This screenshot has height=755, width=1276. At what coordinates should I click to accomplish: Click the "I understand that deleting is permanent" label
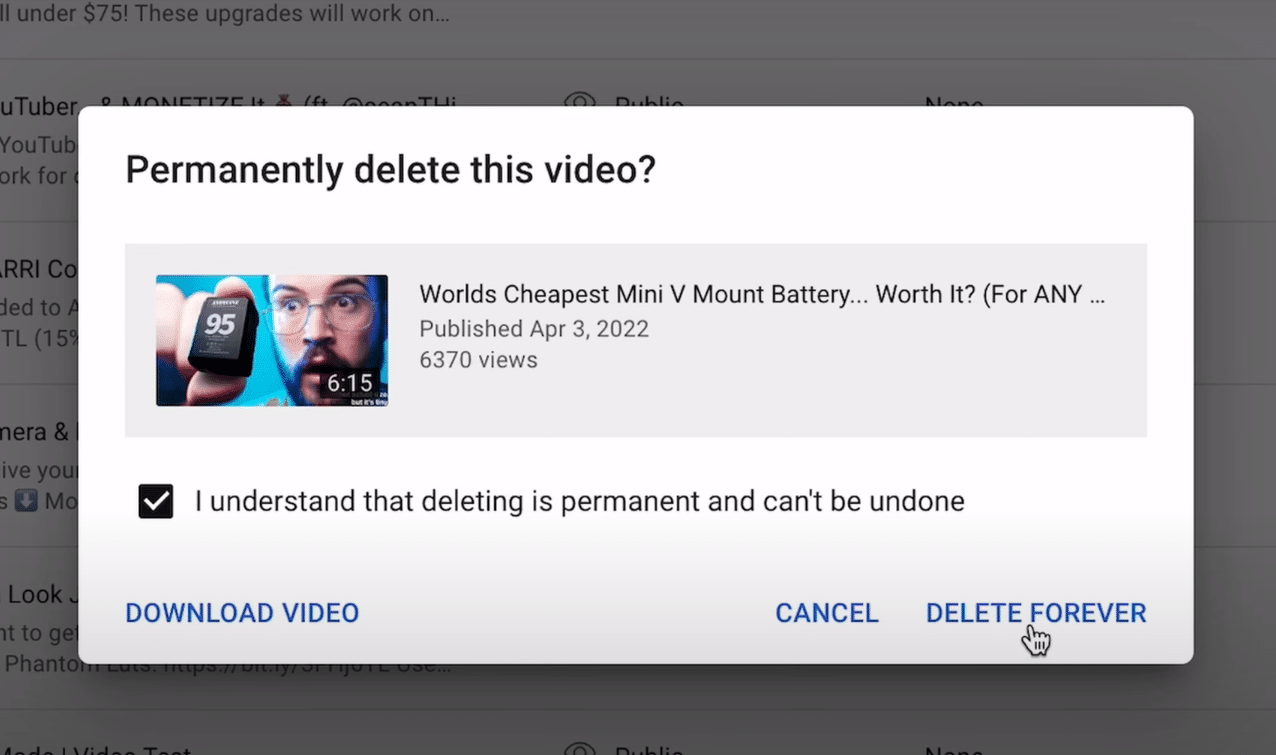coord(579,501)
